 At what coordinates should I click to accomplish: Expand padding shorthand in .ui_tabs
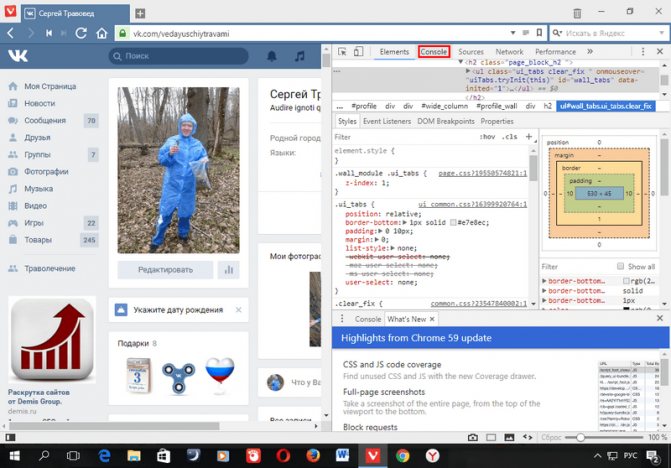380,231
